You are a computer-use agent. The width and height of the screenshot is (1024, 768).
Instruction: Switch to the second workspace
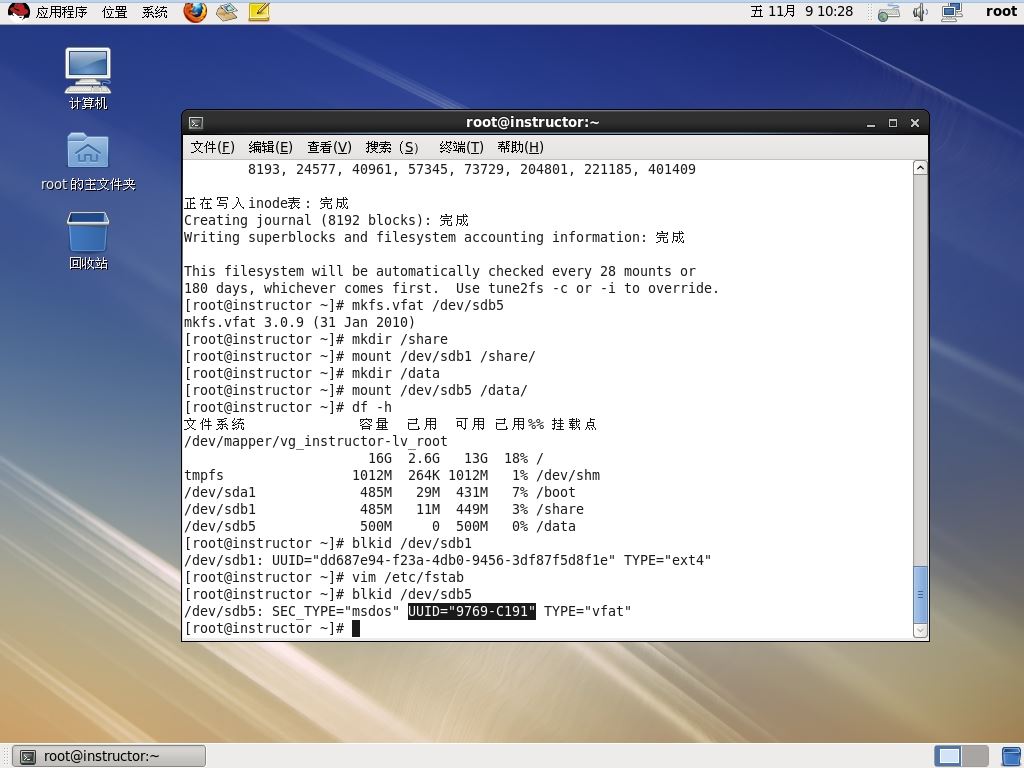[x=975, y=756]
